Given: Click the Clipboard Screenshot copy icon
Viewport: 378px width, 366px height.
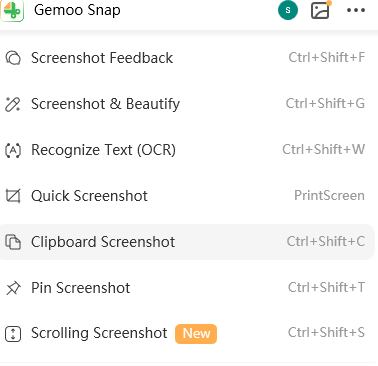Looking at the screenshot, I should (13, 242).
